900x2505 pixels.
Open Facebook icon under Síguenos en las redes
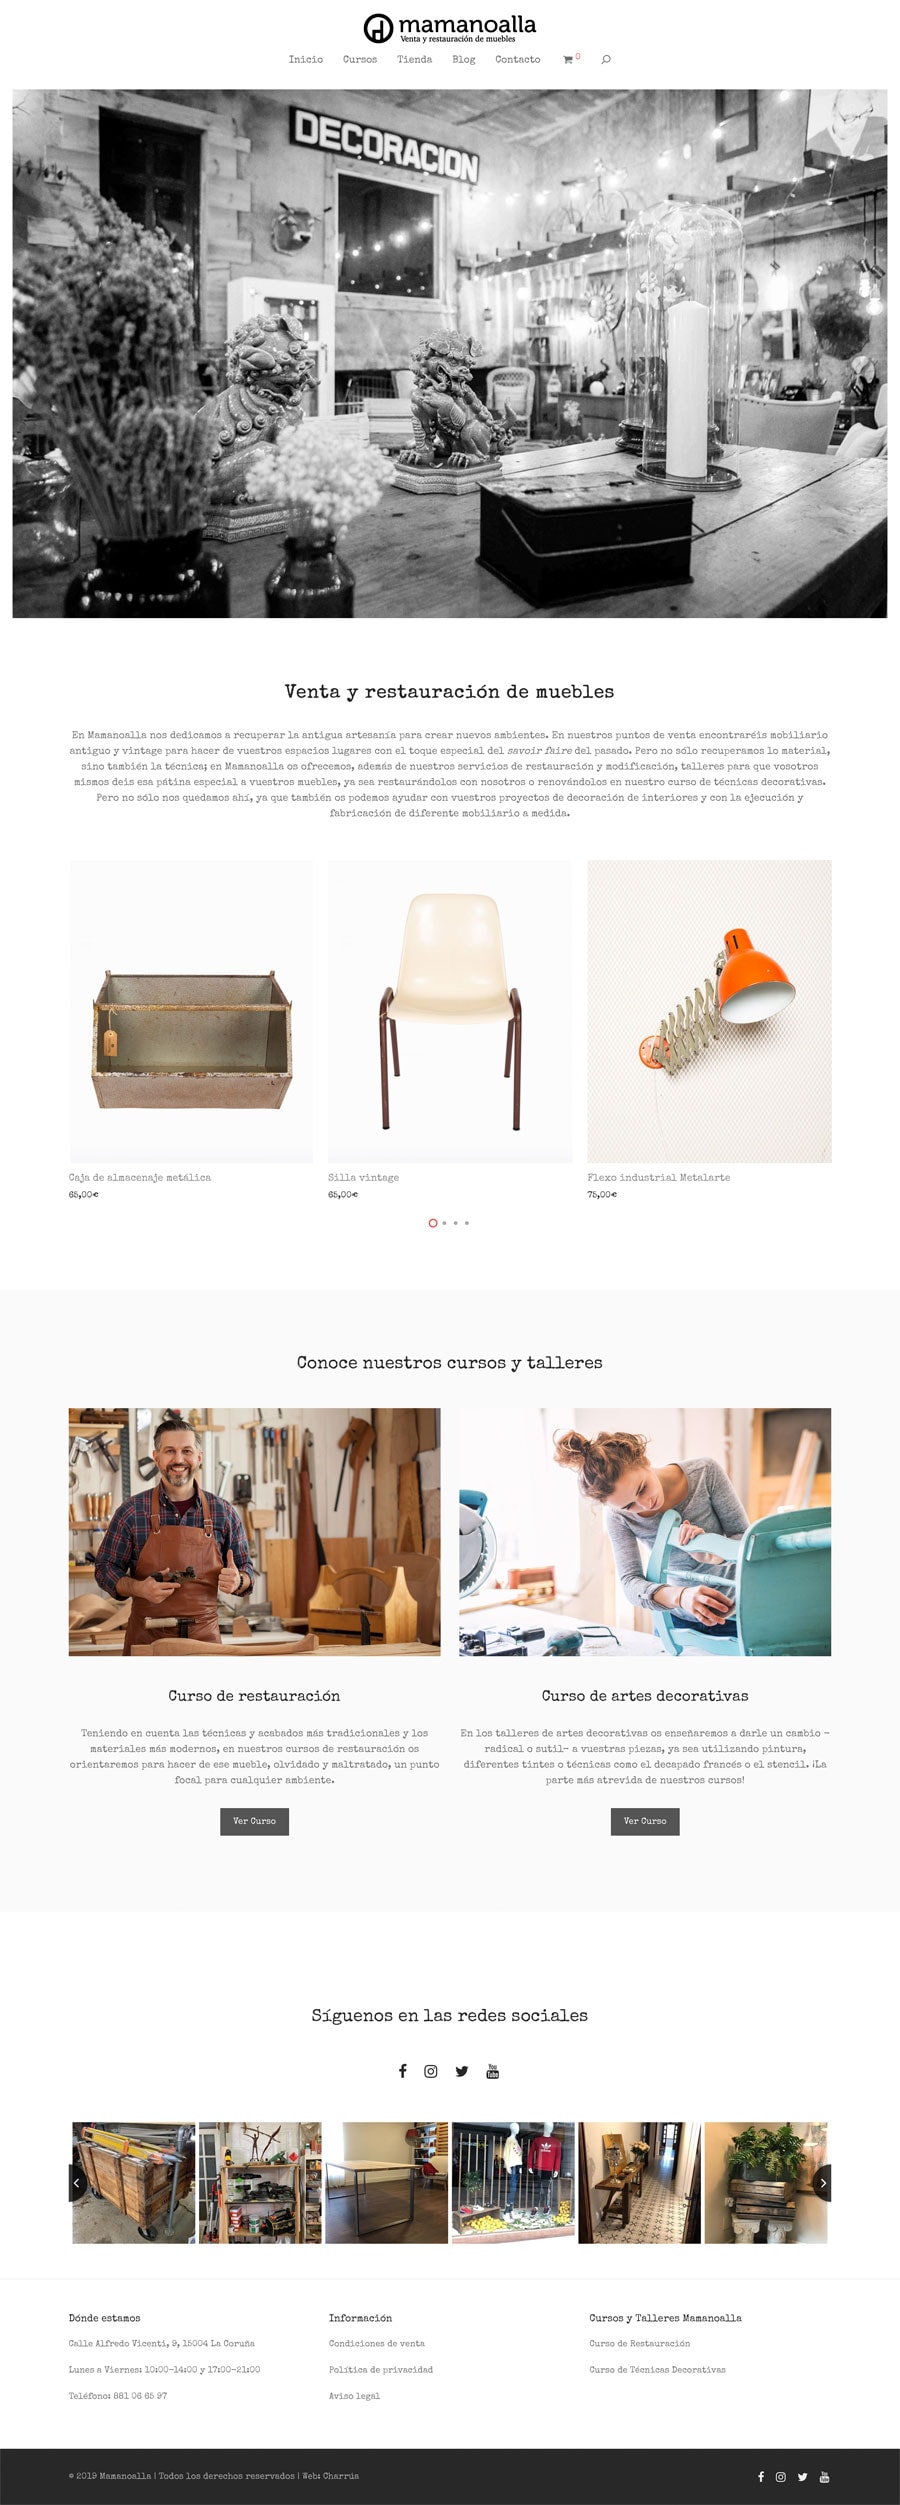coord(403,2071)
